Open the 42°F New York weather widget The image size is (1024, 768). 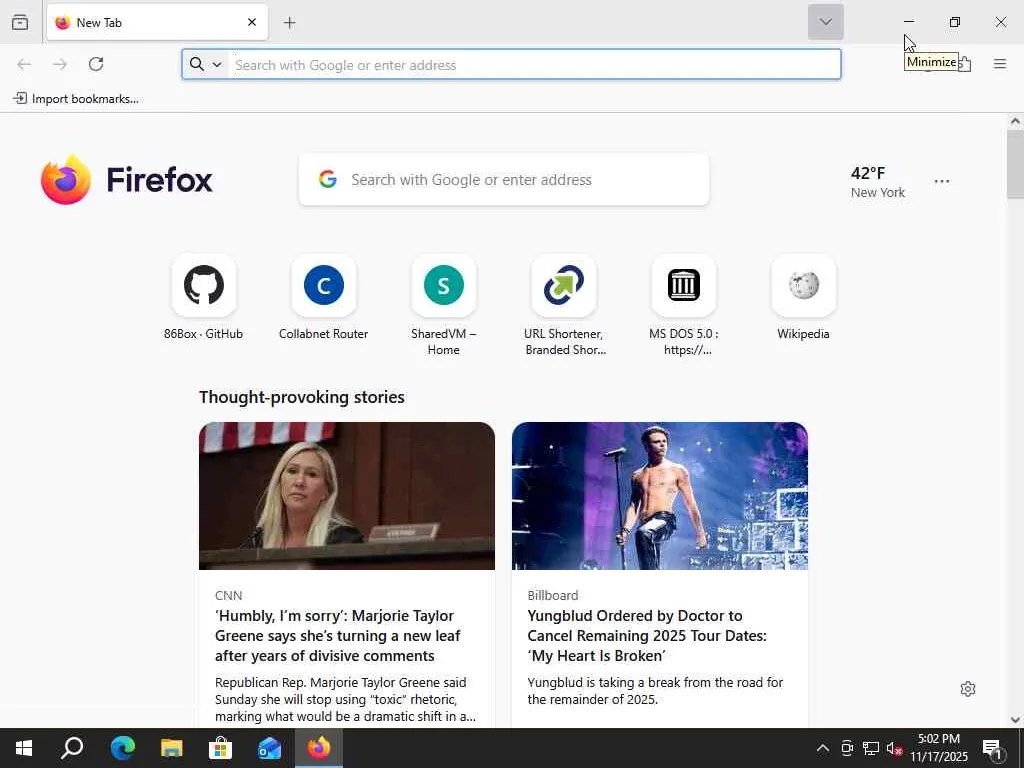click(x=878, y=182)
